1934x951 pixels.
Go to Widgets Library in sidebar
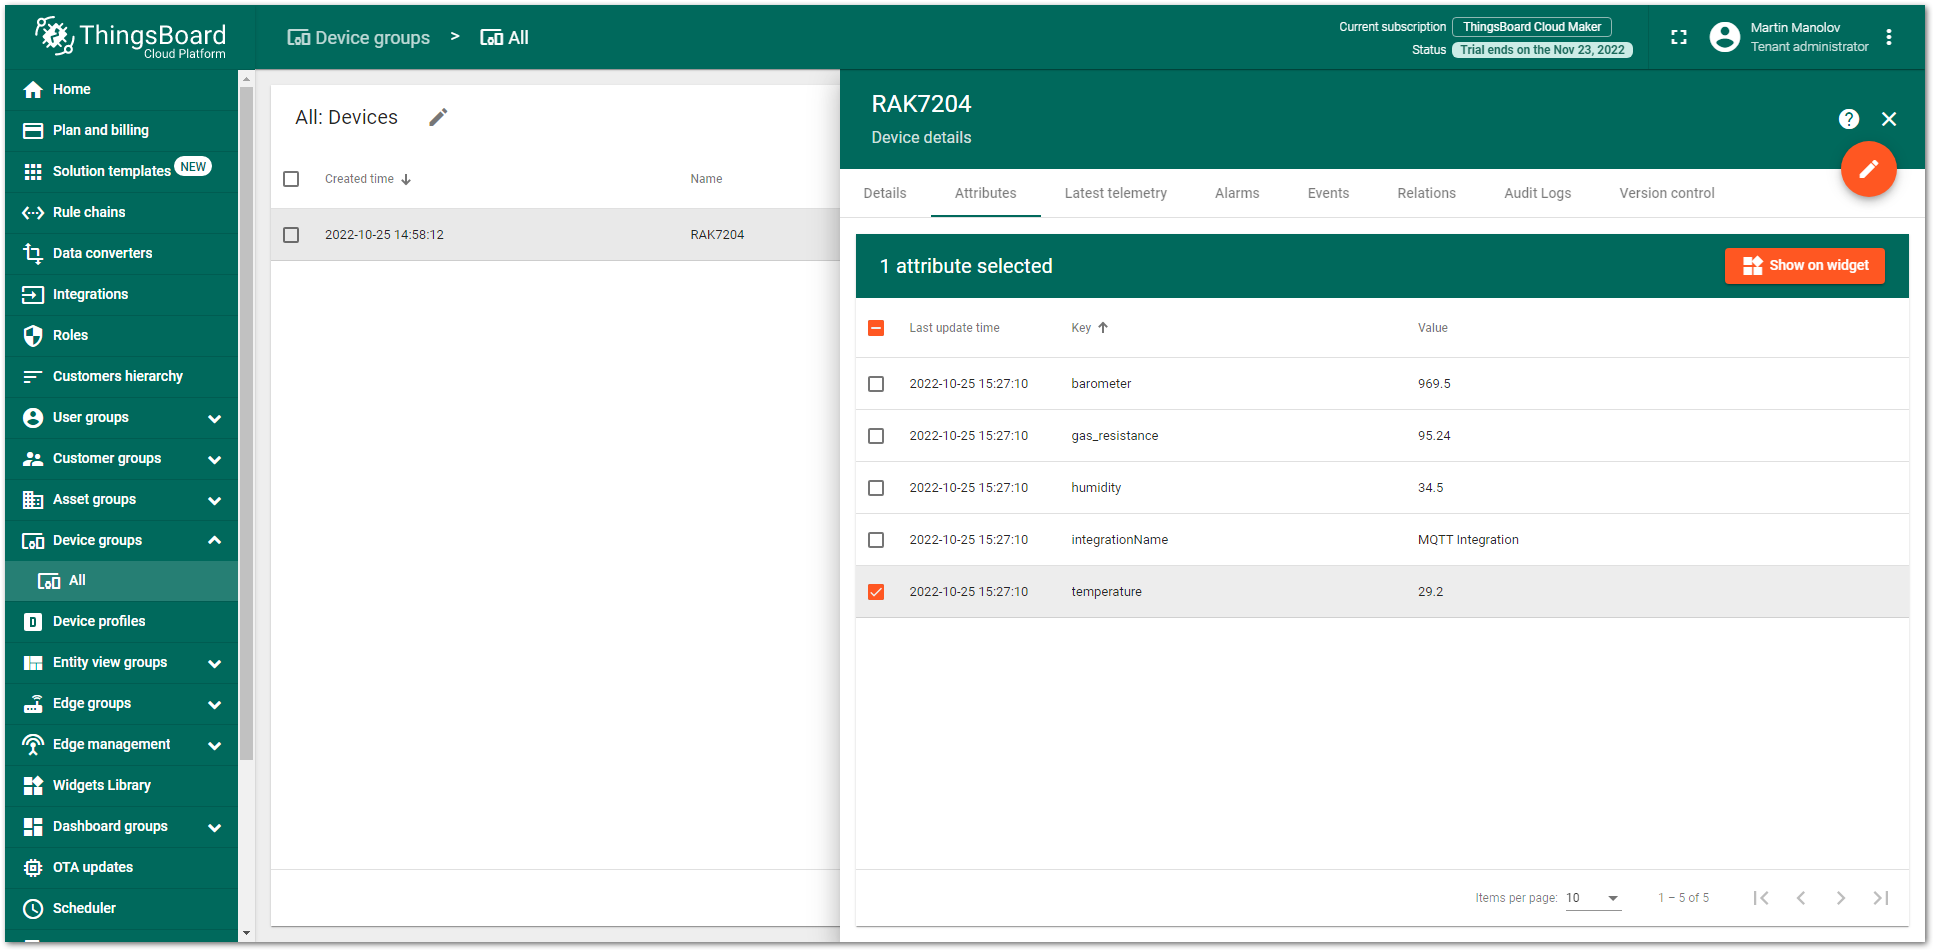pos(101,785)
